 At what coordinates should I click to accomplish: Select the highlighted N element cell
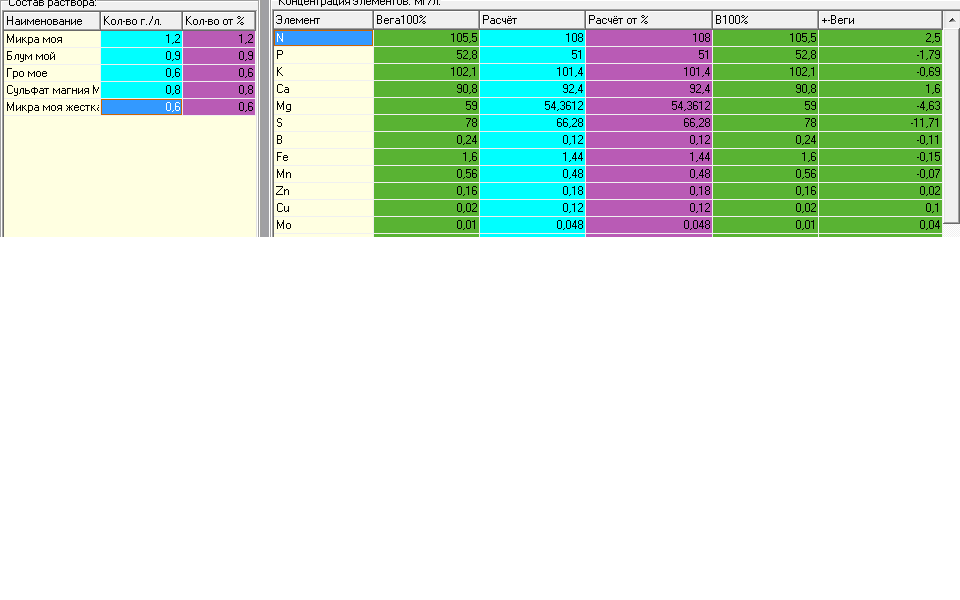[x=323, y=38]
